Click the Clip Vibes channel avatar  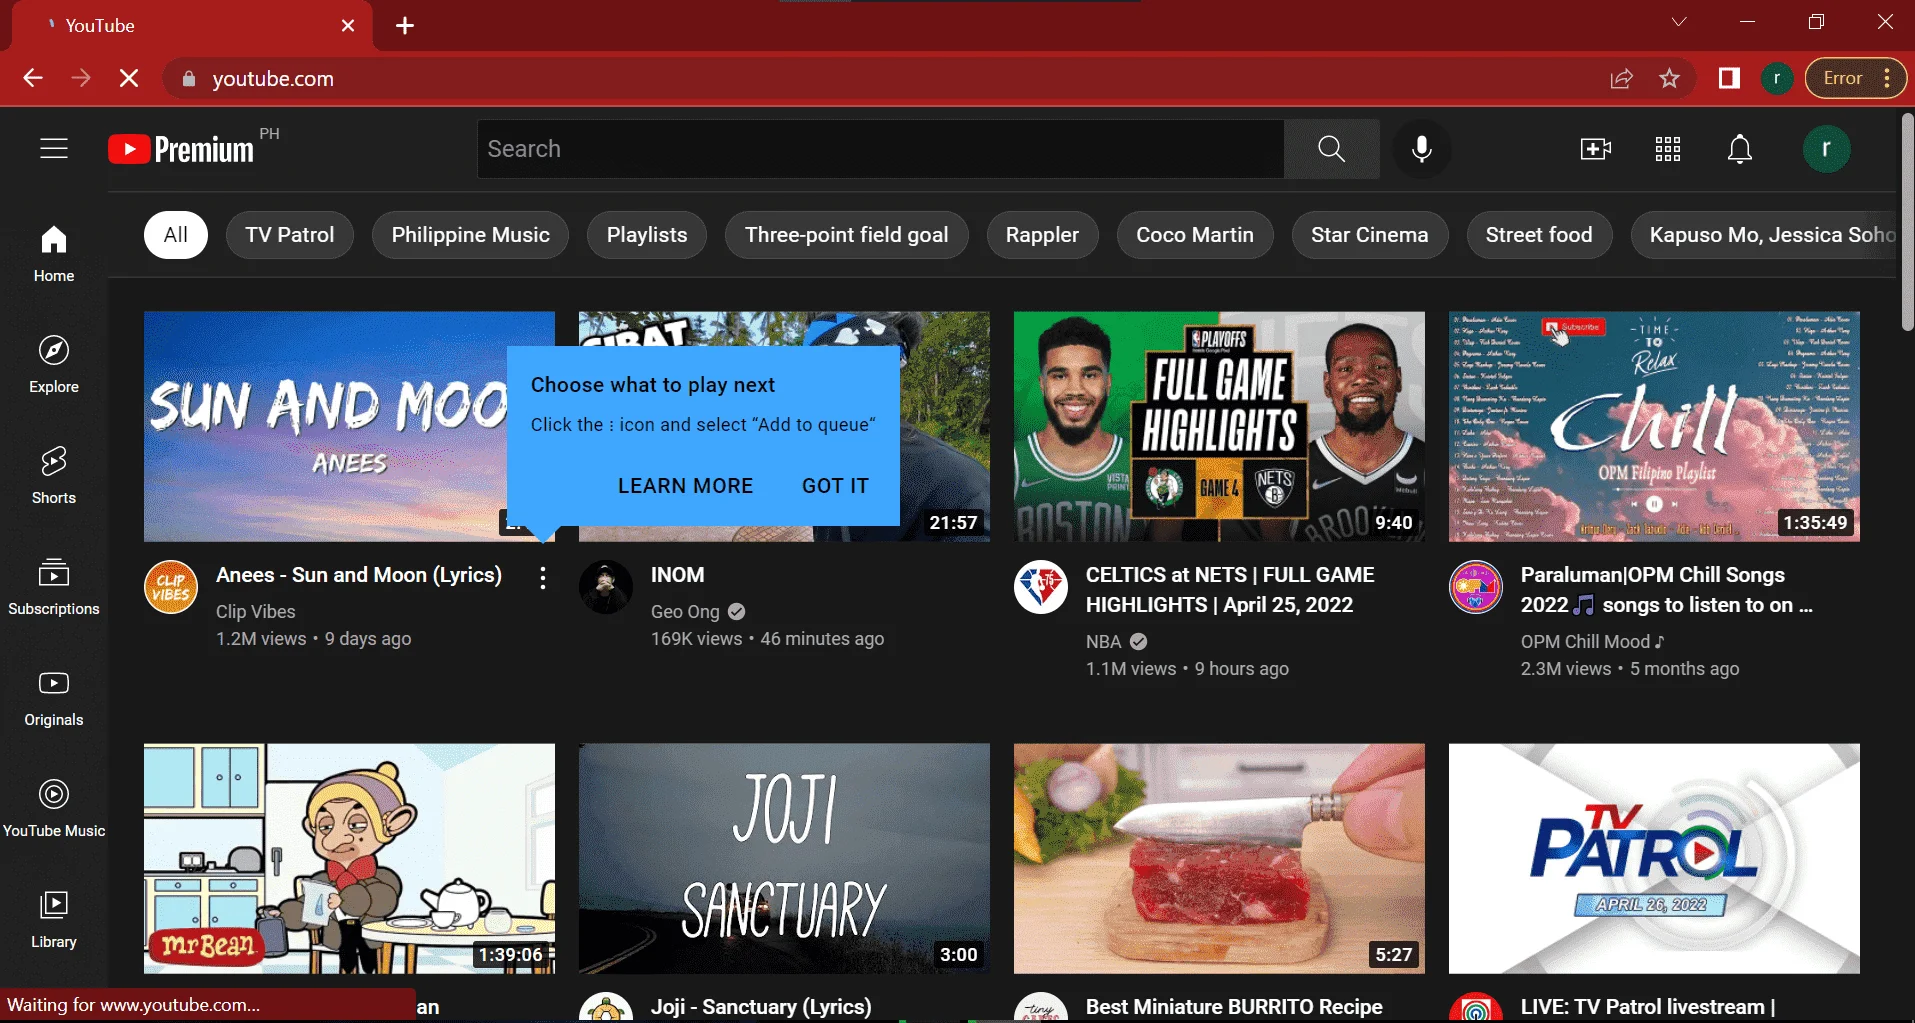171,587
